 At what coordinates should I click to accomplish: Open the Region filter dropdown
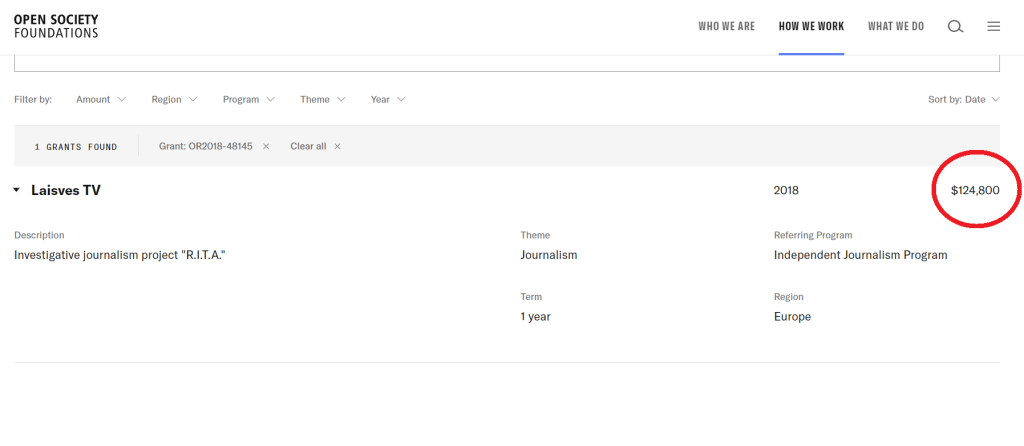(174, 100)
